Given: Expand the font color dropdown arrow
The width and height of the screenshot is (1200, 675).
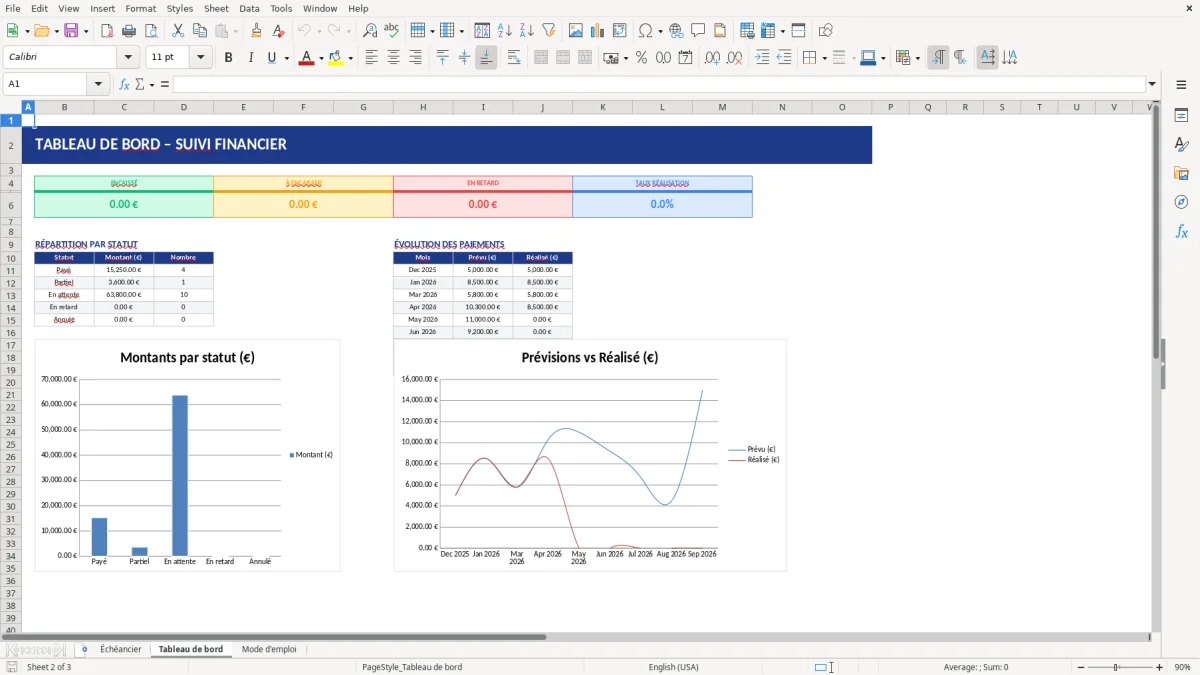Looking at the screenshot, I should (318, 57).
